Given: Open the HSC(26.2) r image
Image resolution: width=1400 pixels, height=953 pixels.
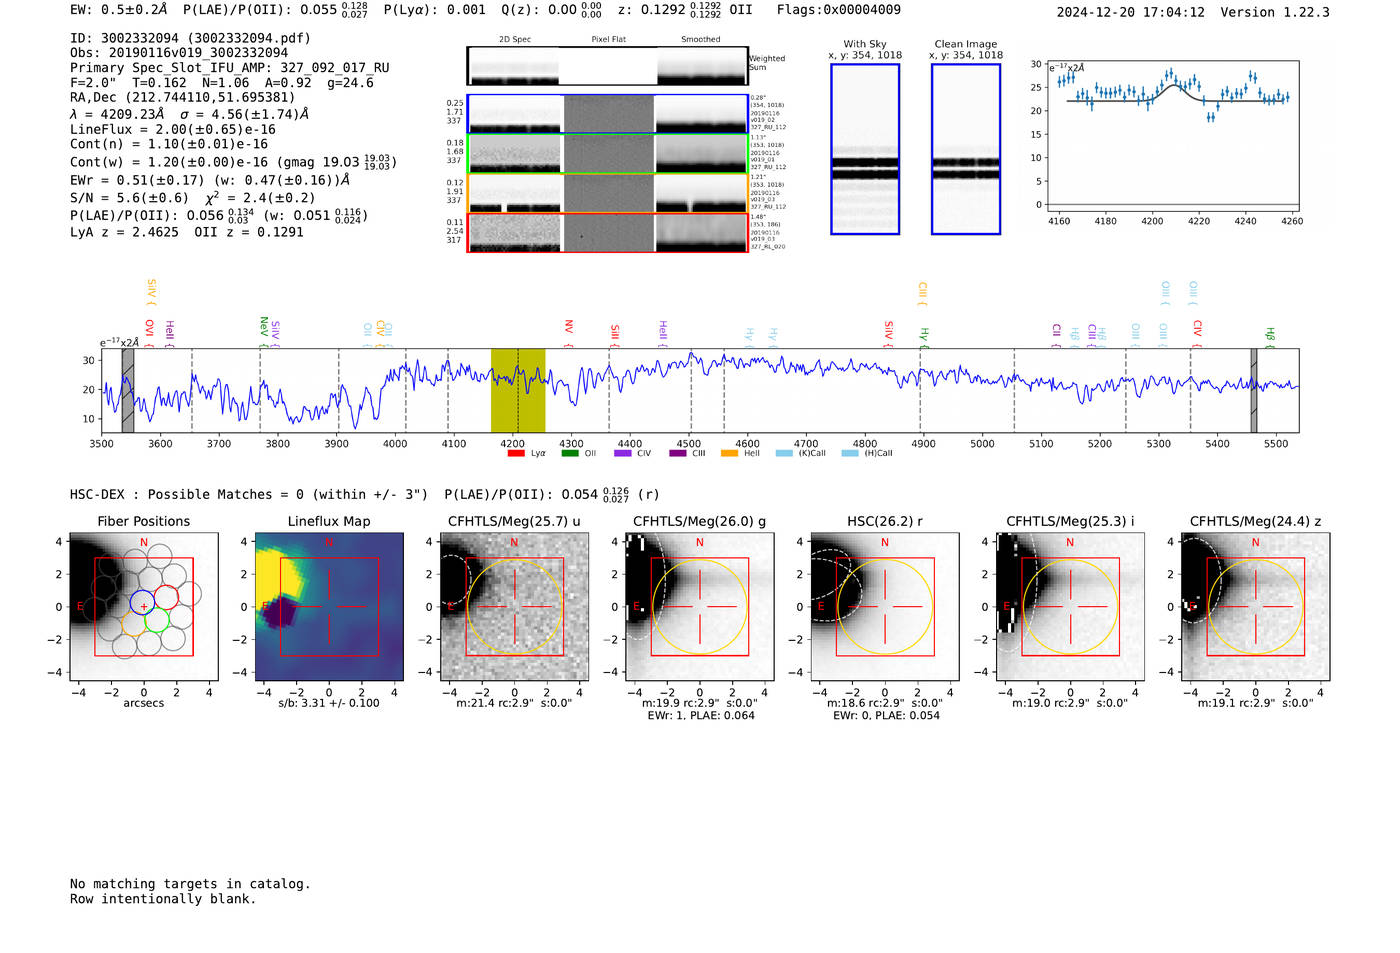Looking at the screenshot, I should tap(885, 607).
